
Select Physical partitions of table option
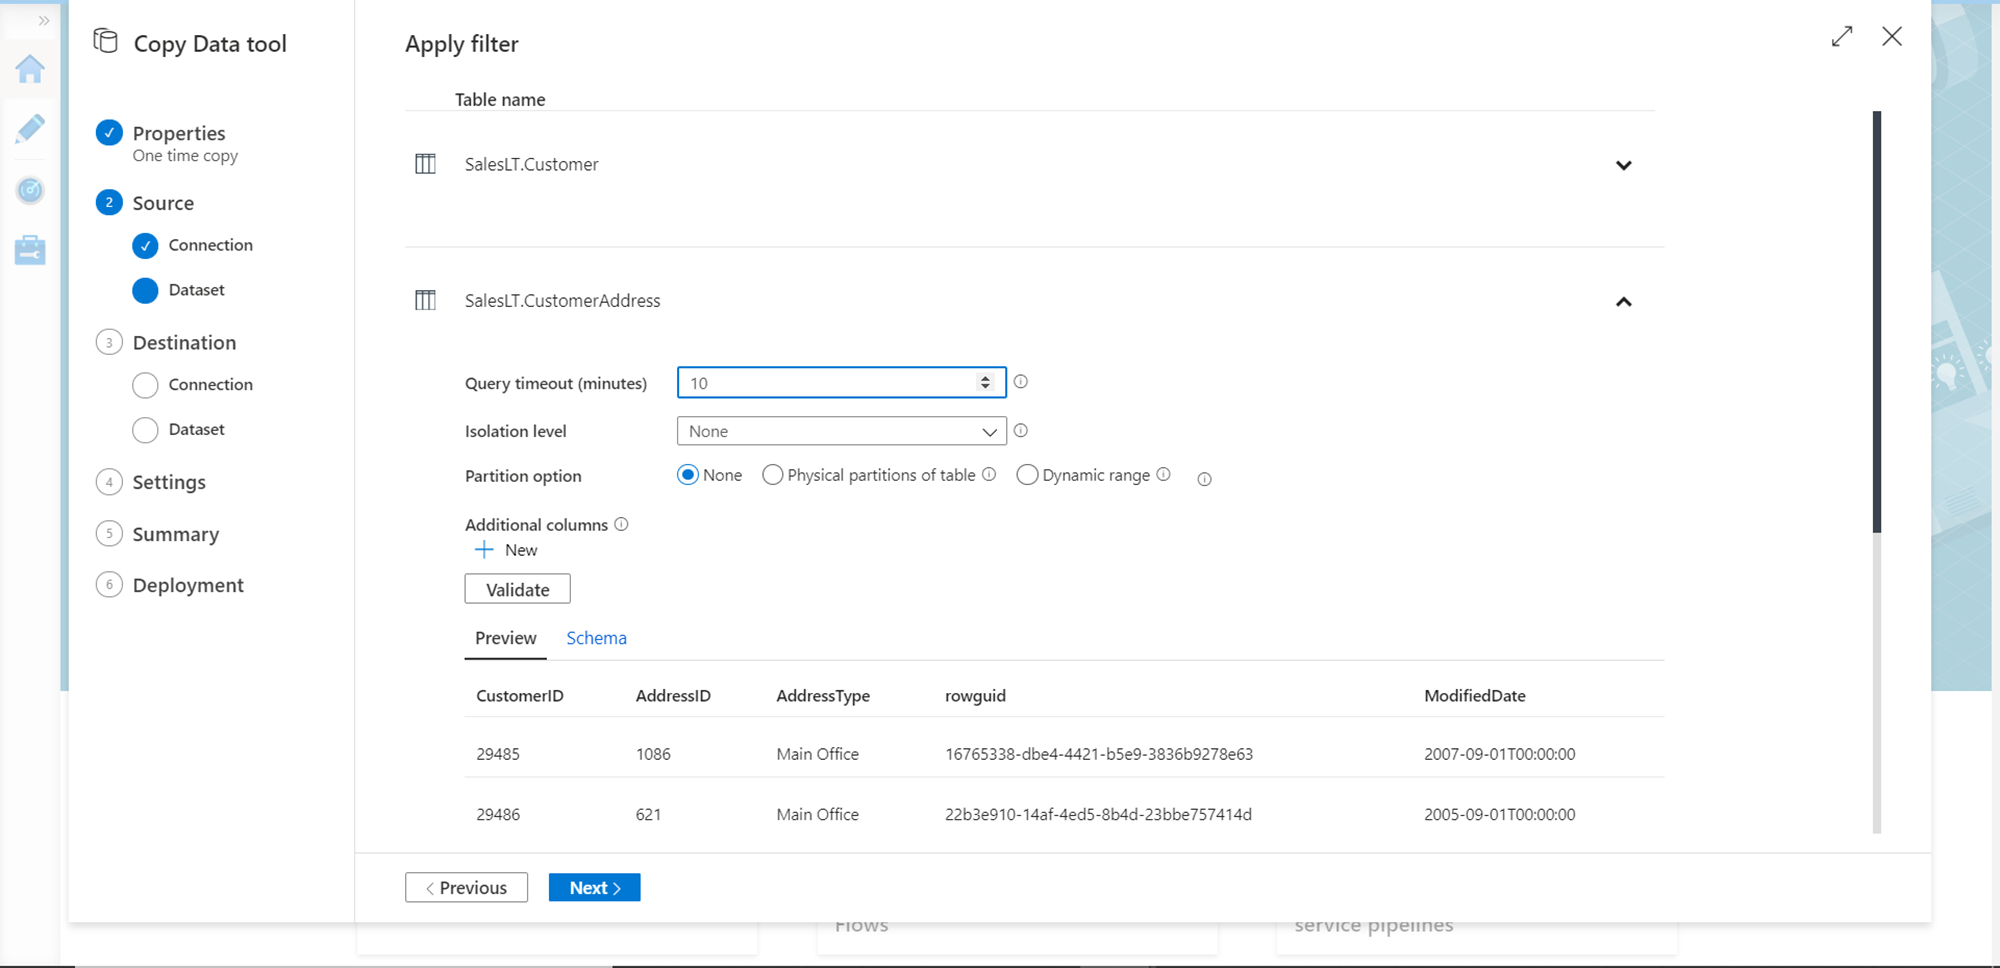pos(773,475)
